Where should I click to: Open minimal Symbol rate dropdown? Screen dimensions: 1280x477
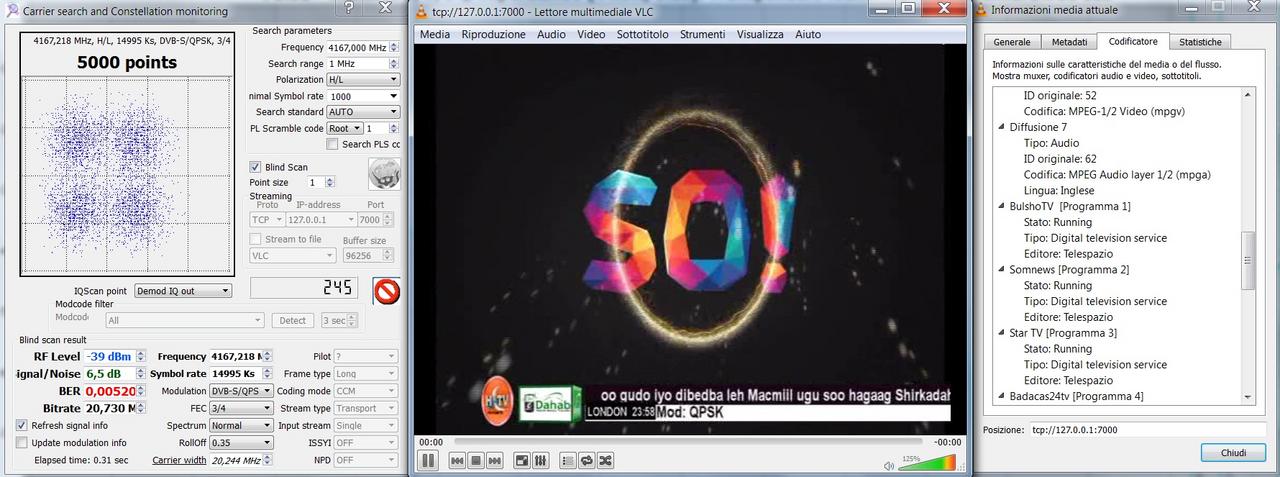pos(364,96)
